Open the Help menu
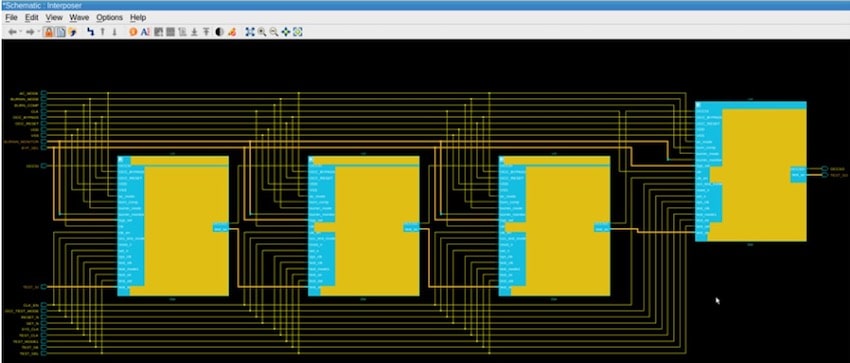This screenshot has height=363, width=850. pos(138,17)
